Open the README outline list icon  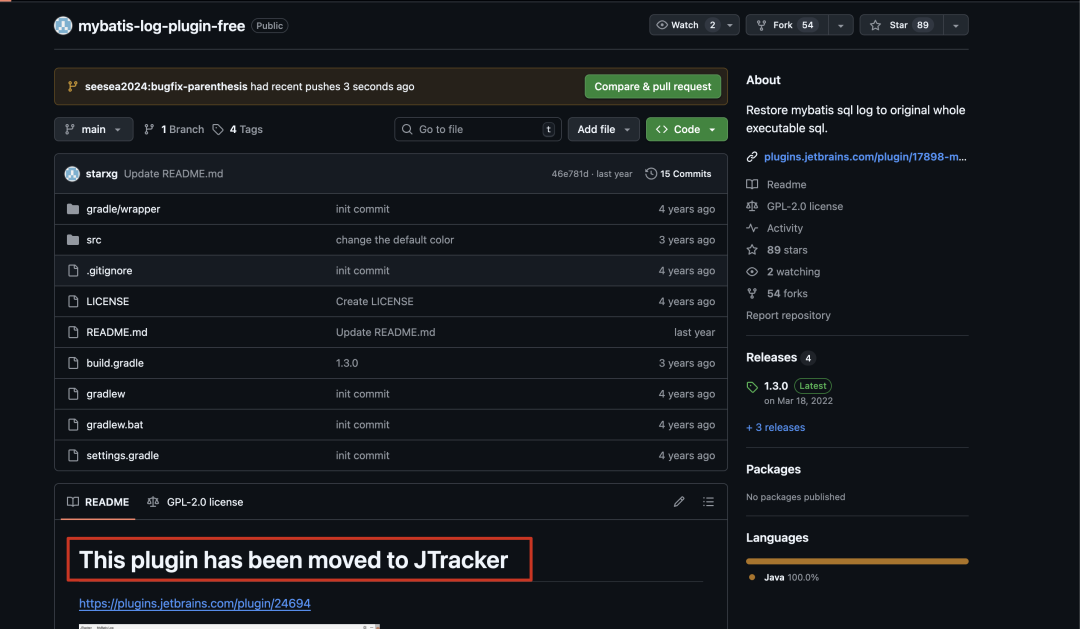pyautogui.click(x=708, y=502)
